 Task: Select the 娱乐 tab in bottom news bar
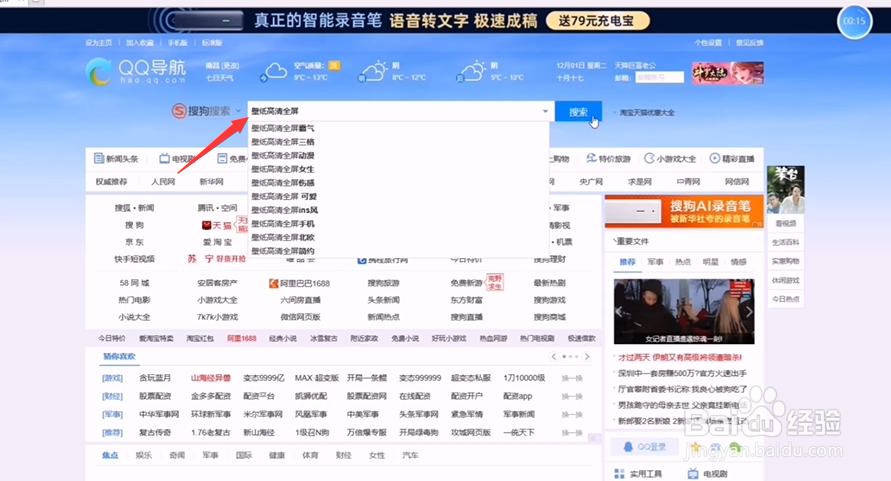[x=144, y=455]
